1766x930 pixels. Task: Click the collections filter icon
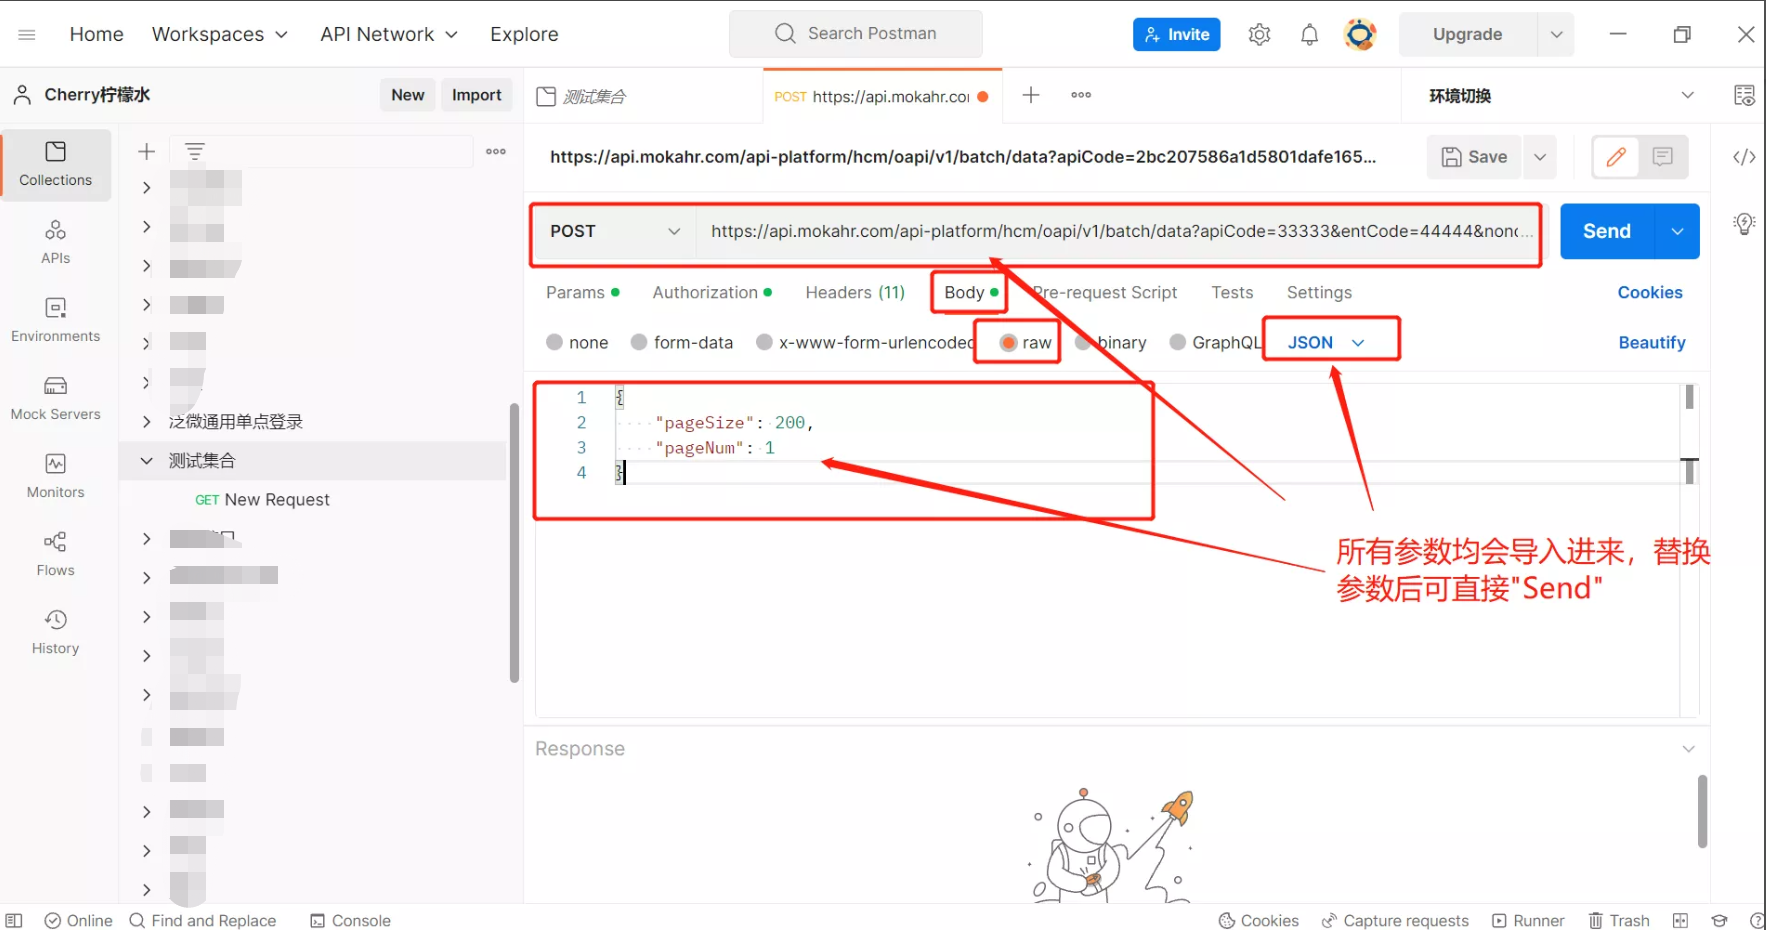195,151
